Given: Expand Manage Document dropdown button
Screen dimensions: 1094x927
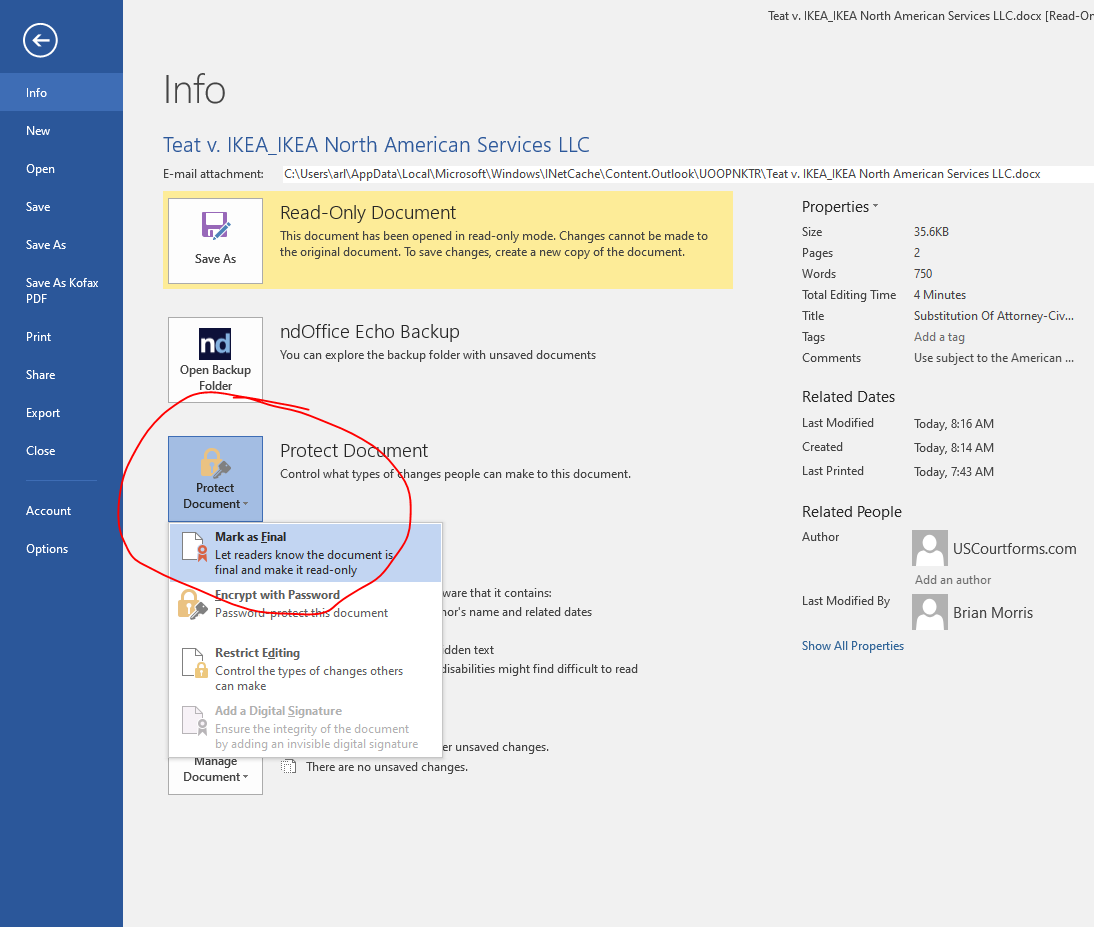Looking at the screenshot, I should [216, 776].
